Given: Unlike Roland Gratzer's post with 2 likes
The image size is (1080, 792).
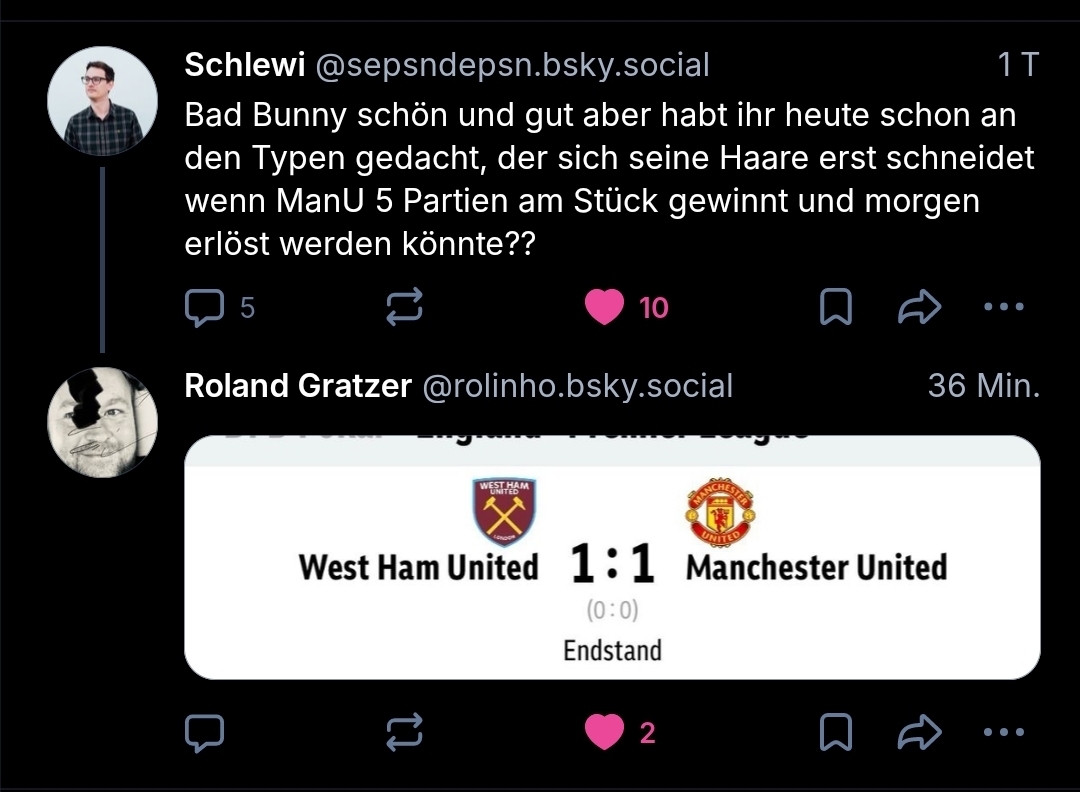Looking at the screenshot, I should [x=604, y=734].
